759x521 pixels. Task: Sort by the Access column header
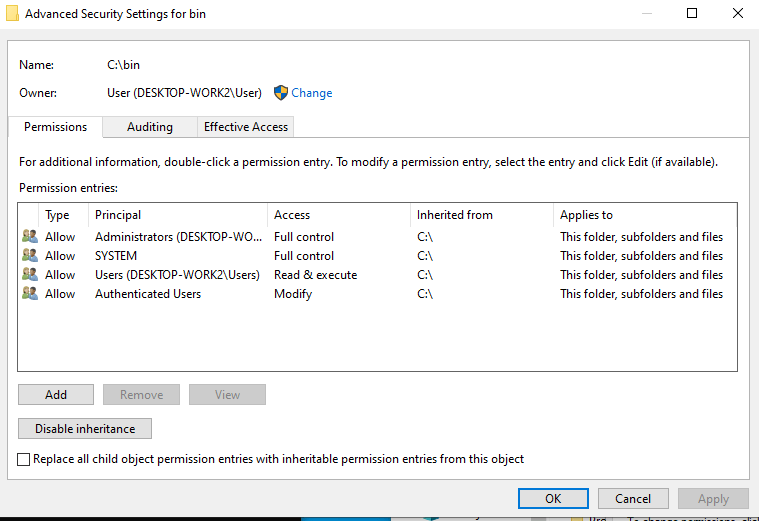point(339,215)
